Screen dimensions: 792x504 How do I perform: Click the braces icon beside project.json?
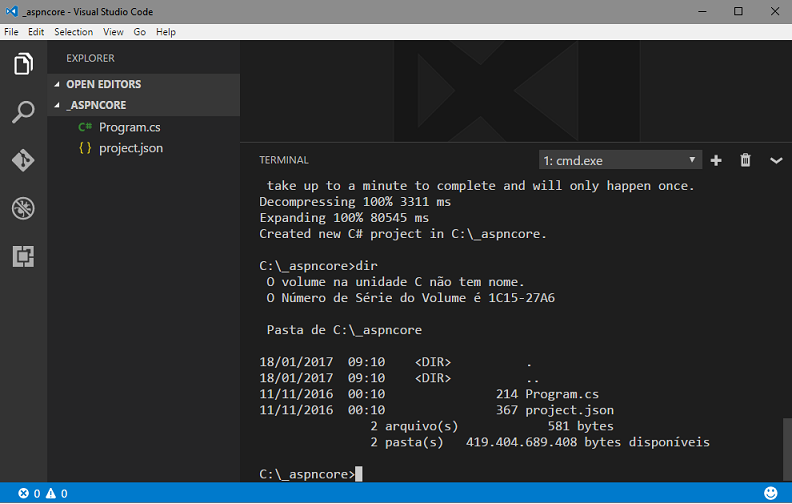tap(85, 148)
